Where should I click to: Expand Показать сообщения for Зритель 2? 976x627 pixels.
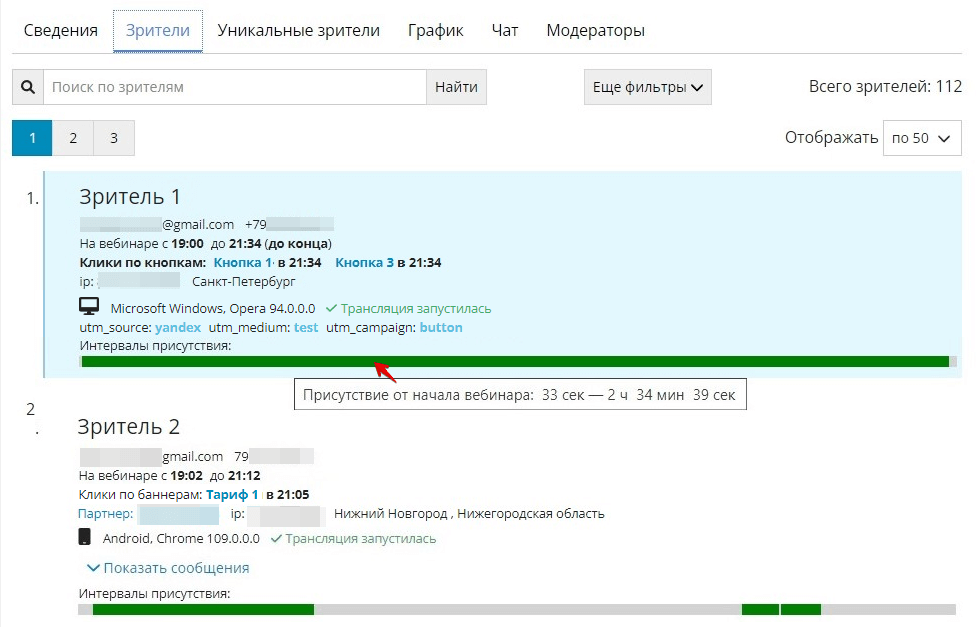pos(168,568)
